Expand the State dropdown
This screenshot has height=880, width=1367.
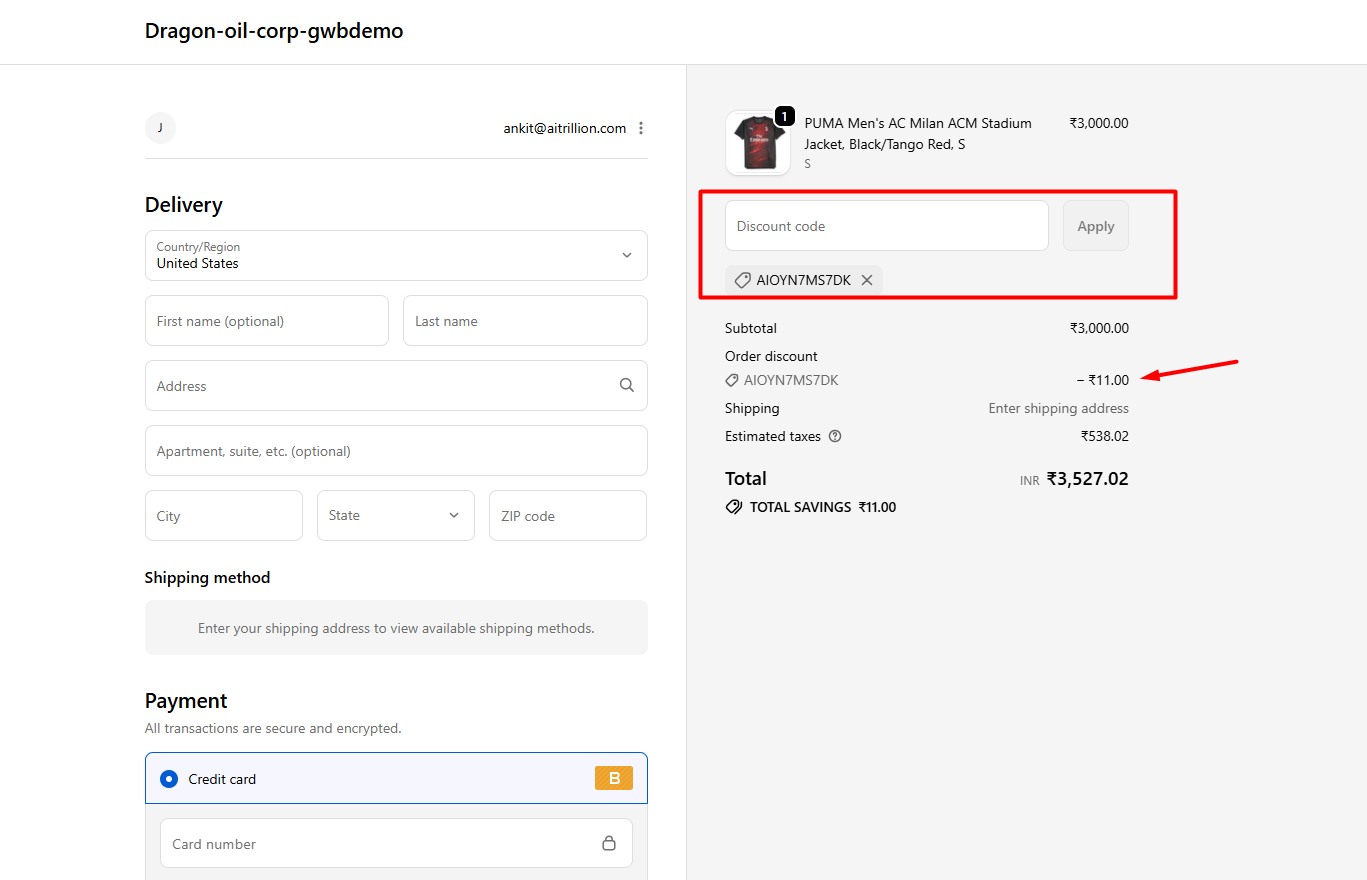[x=396, y=515]
